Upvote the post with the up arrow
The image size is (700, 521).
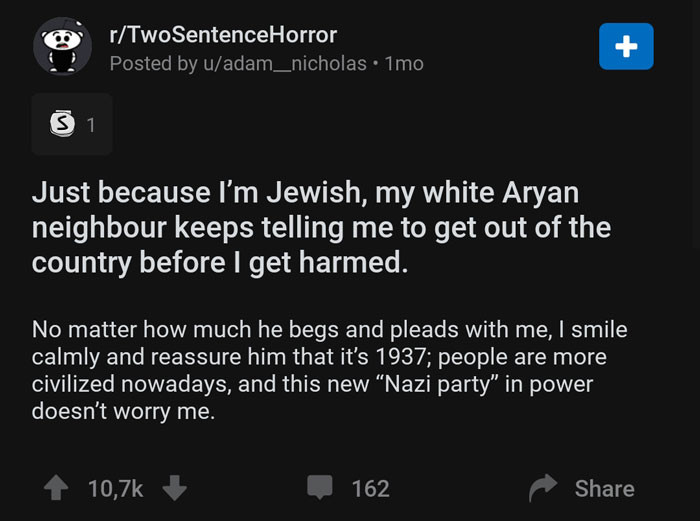(x=56, y=488)
